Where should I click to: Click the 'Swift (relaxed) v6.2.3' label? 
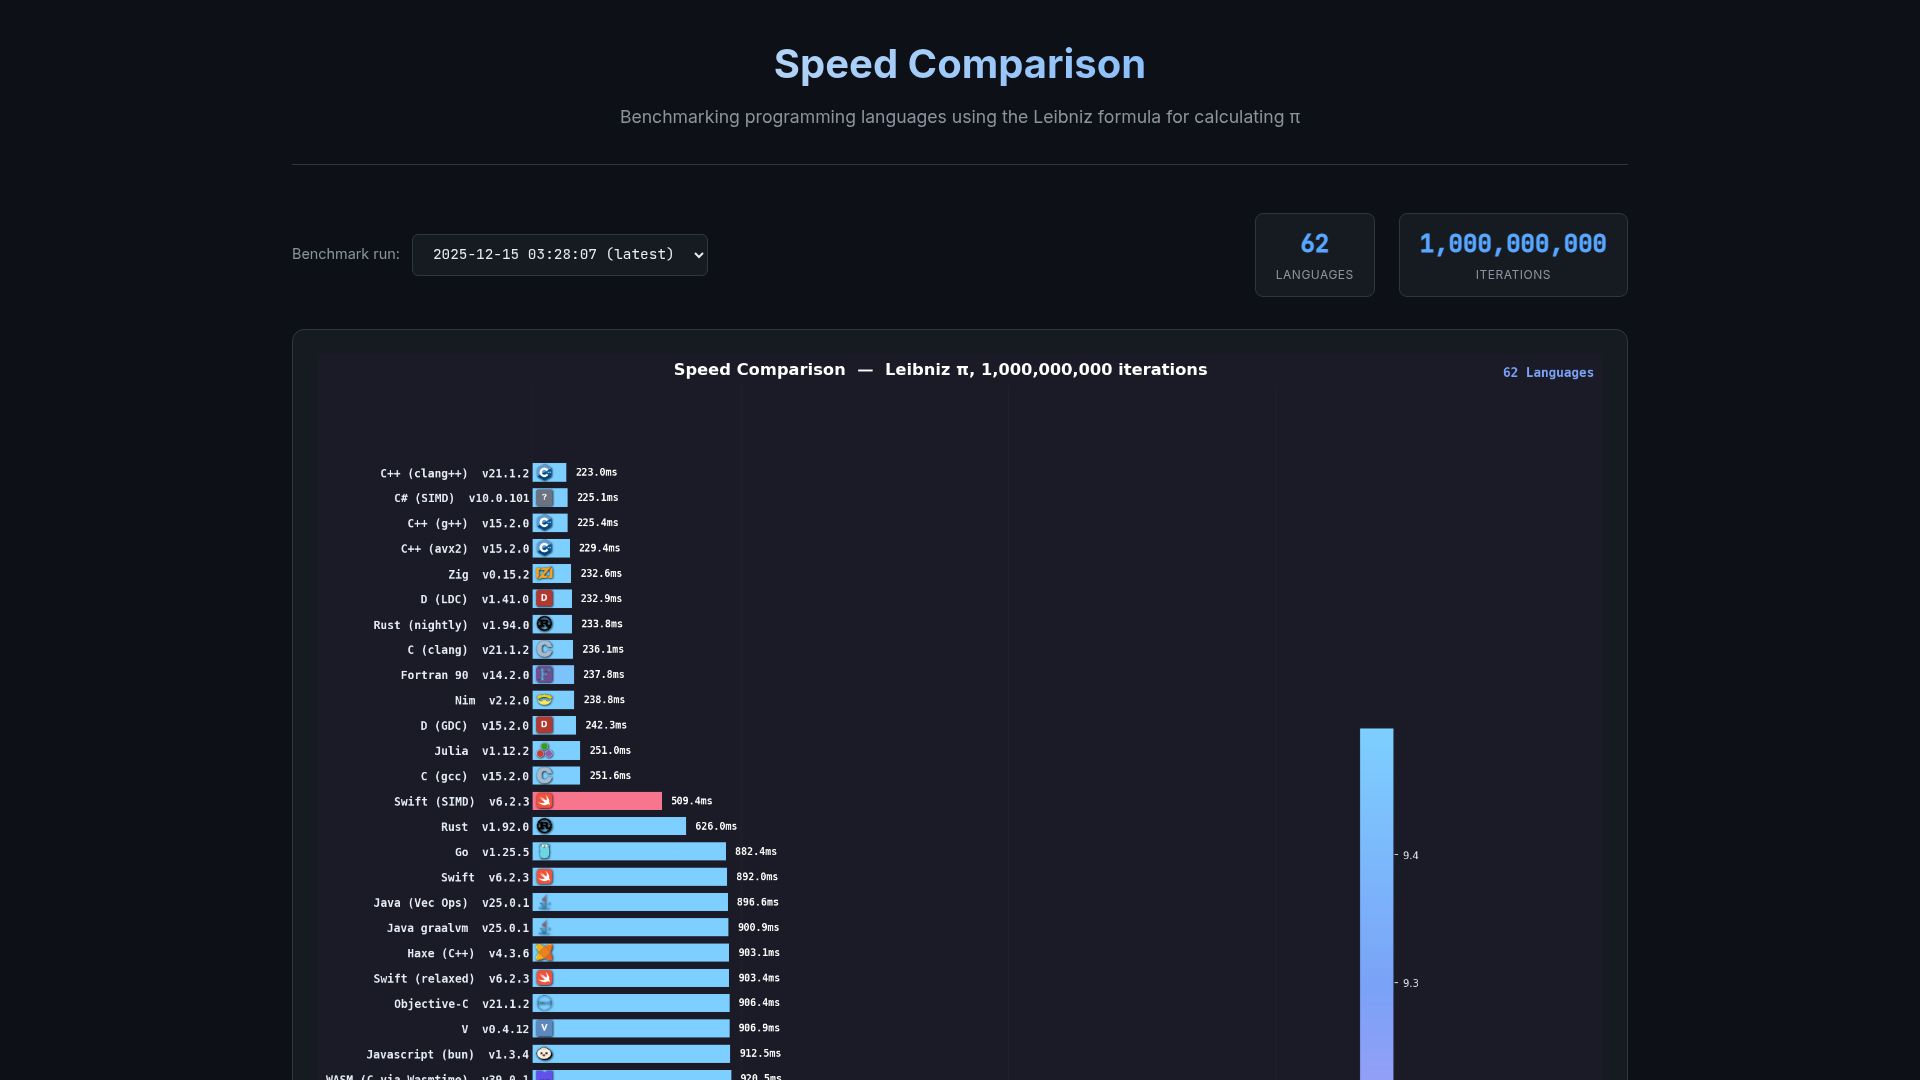(x=451, y=979)
